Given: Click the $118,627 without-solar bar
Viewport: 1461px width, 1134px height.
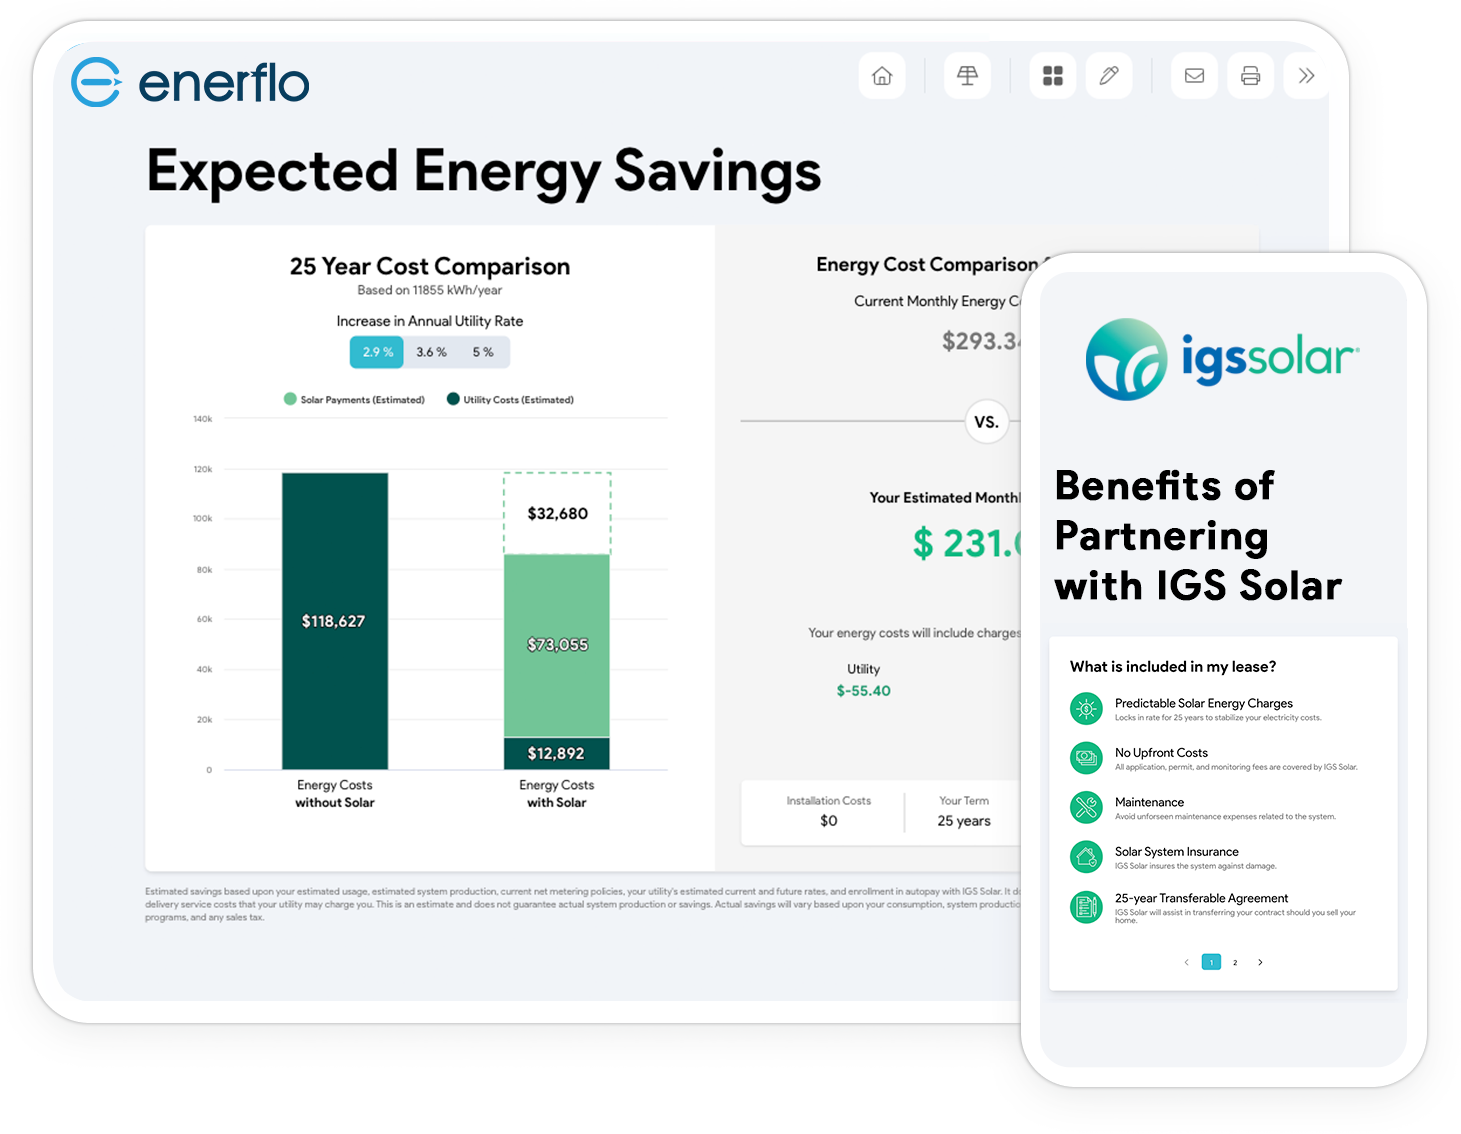Looking at the screenshot, I should coord(335,621).
